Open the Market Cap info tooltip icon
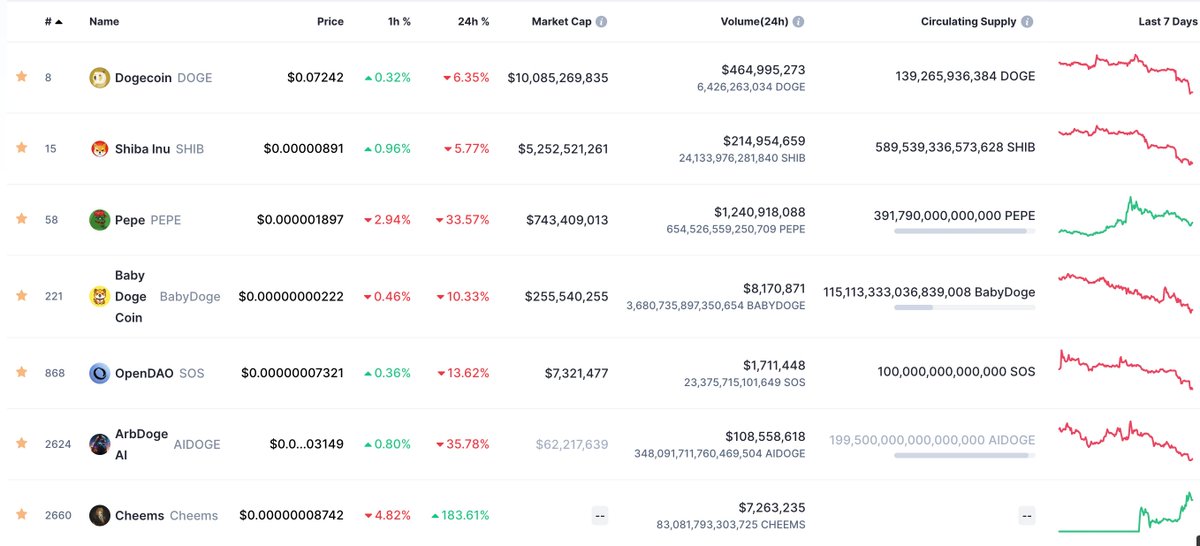This screenshot has height=546, width=1200. (601, 21)
